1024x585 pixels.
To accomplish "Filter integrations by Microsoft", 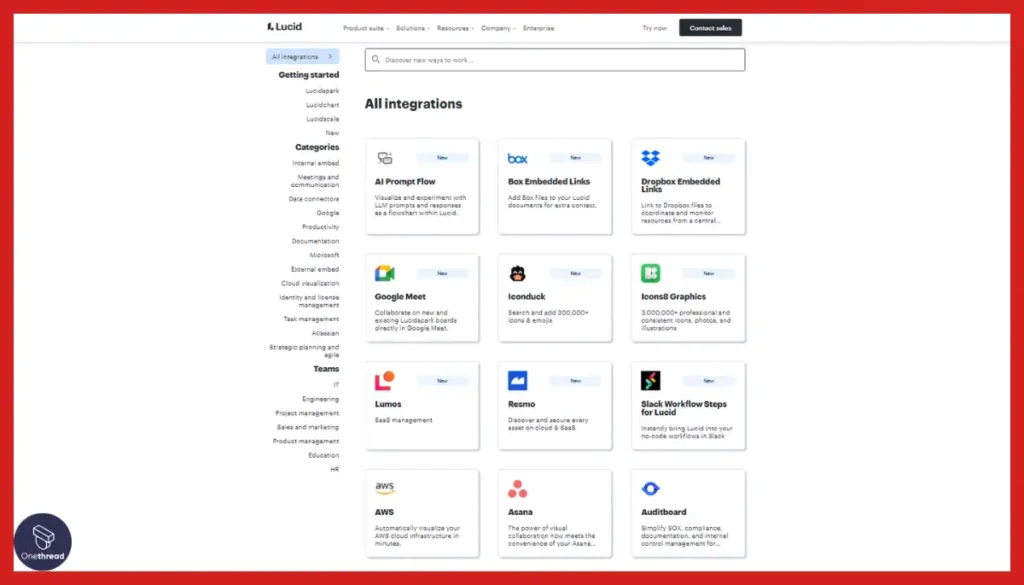I will tap(325, 255).
